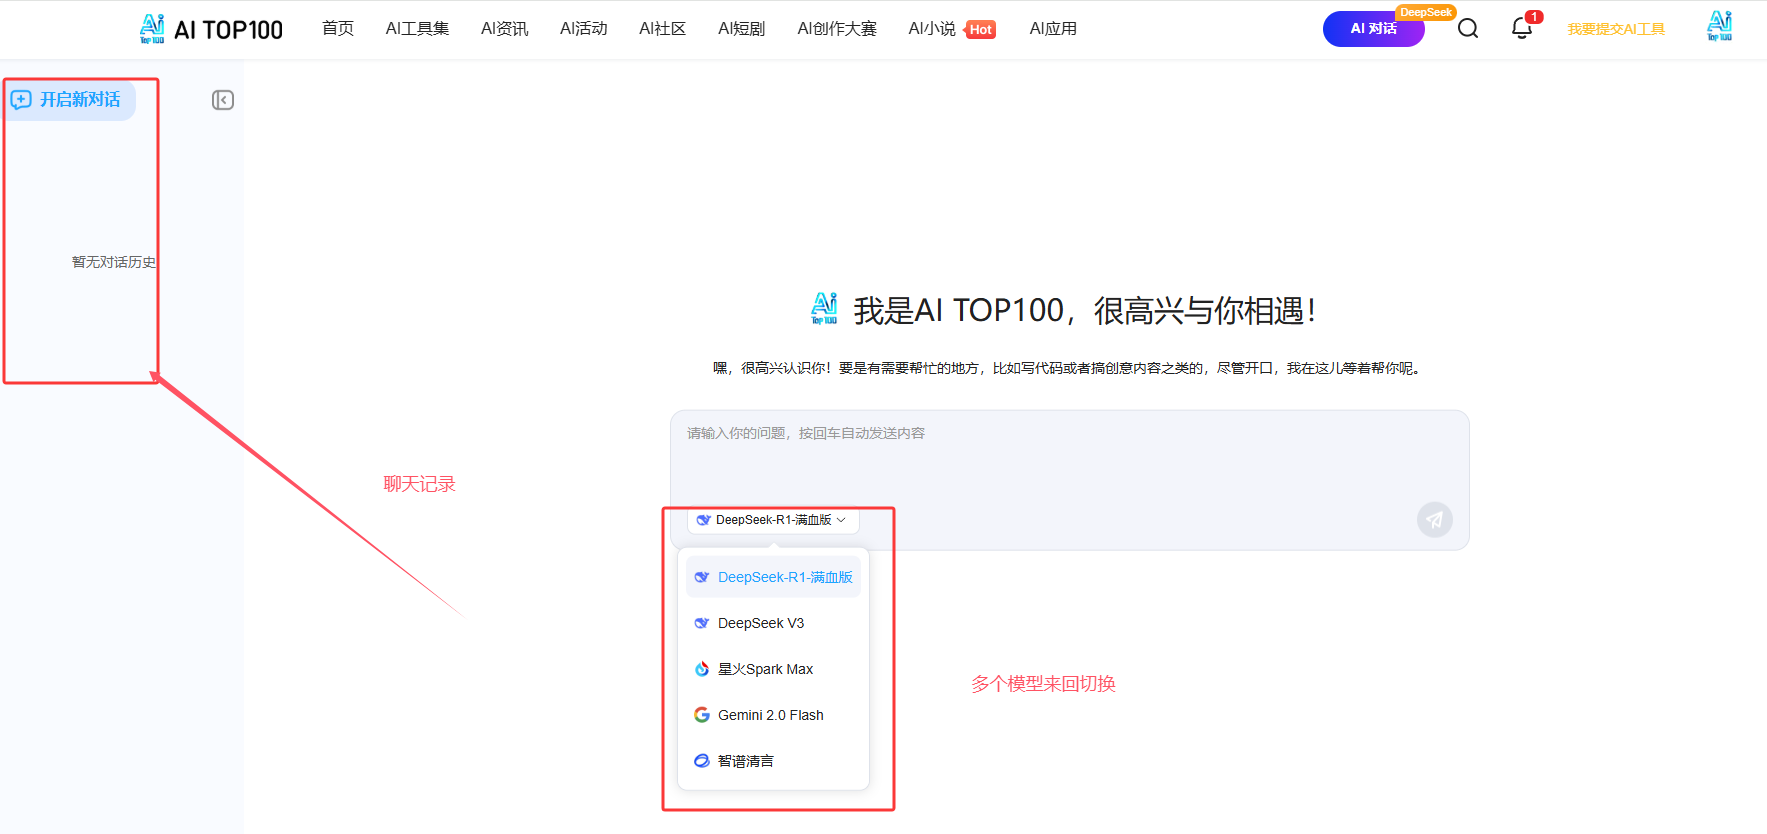Click the 暂无对话历史 text in sidebar
Image resolution: width=1767 pixels, height=834 pixels.
(x=114, y=262)
